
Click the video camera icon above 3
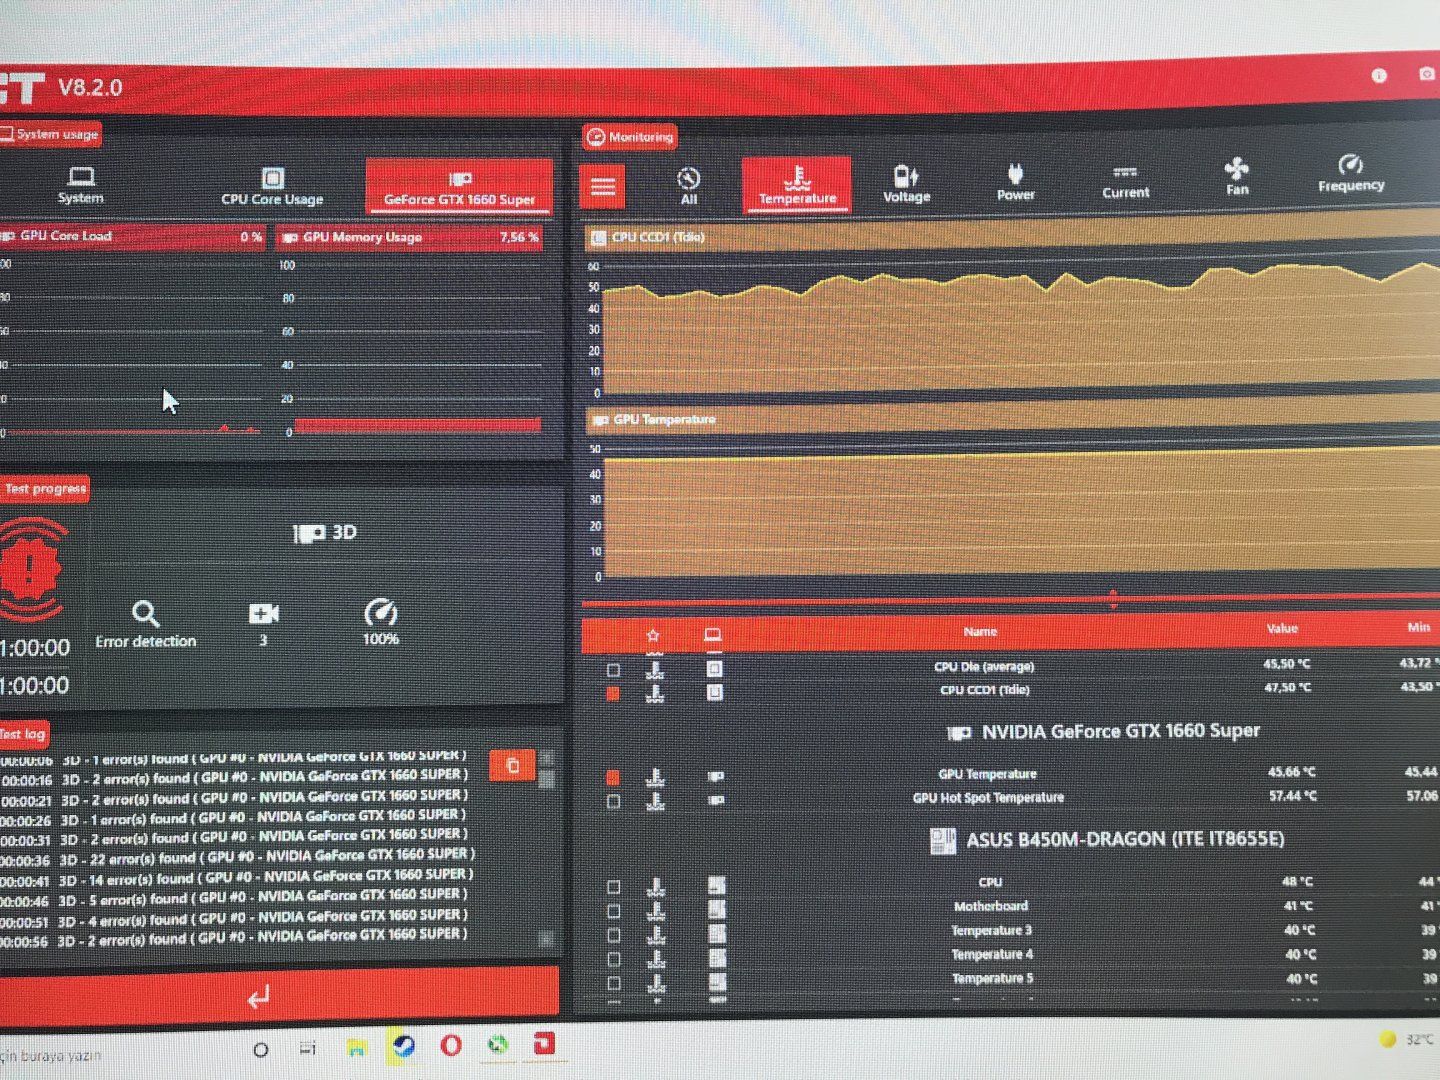264,613
